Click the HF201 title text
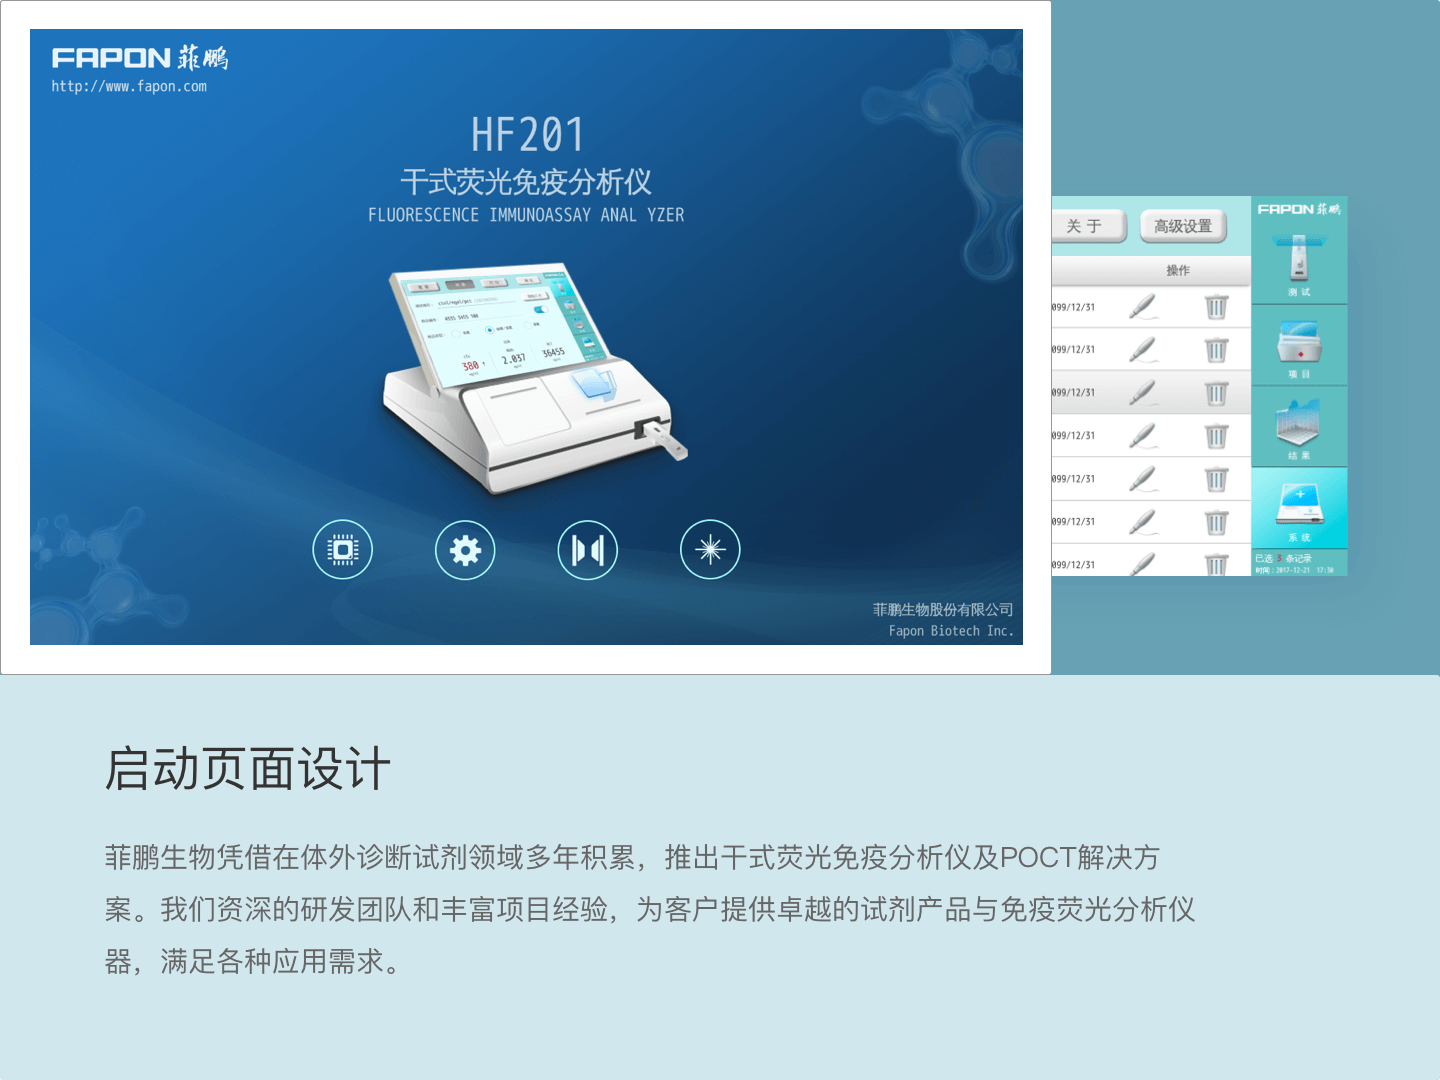The width and height of the screenshot is (1440, 1080). tap(527, 134)
